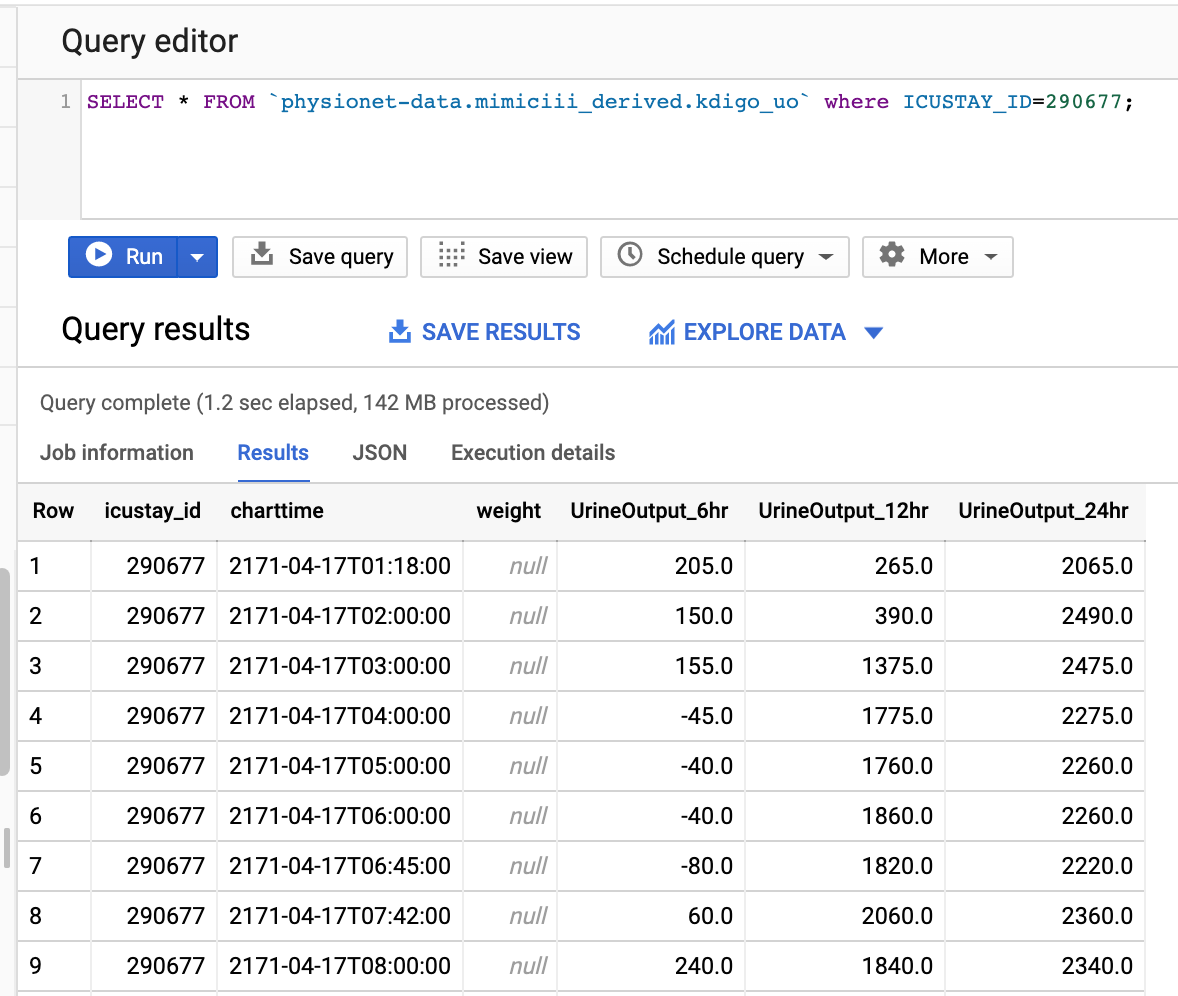The image size is (1178, 996).
Task: Click line number 1 in the editor
Action: 64,101
